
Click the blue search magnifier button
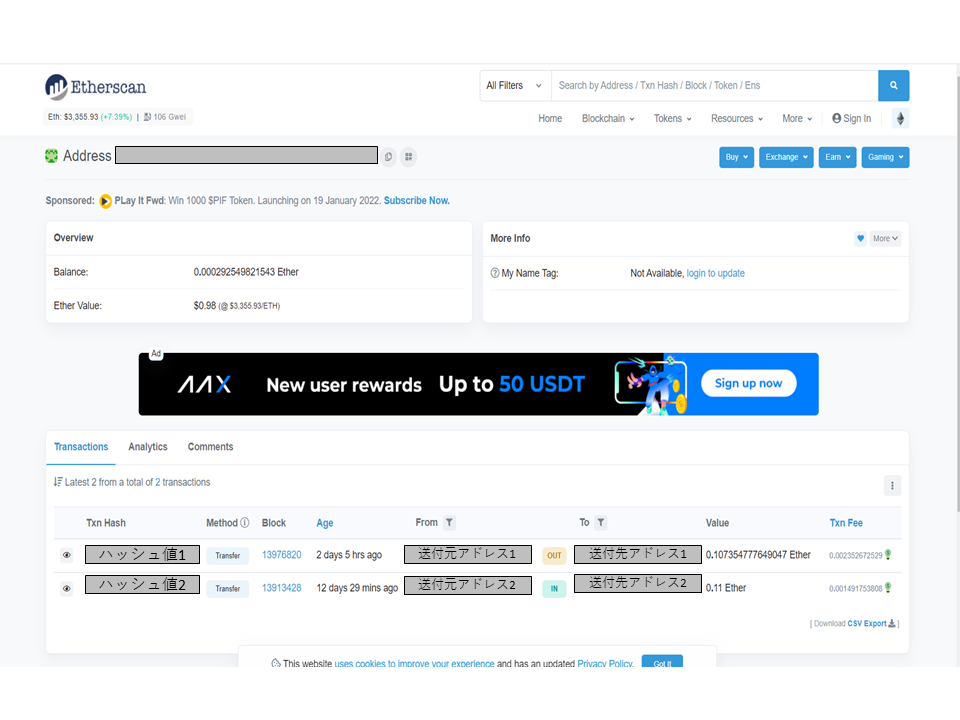[x=893, y=86]
